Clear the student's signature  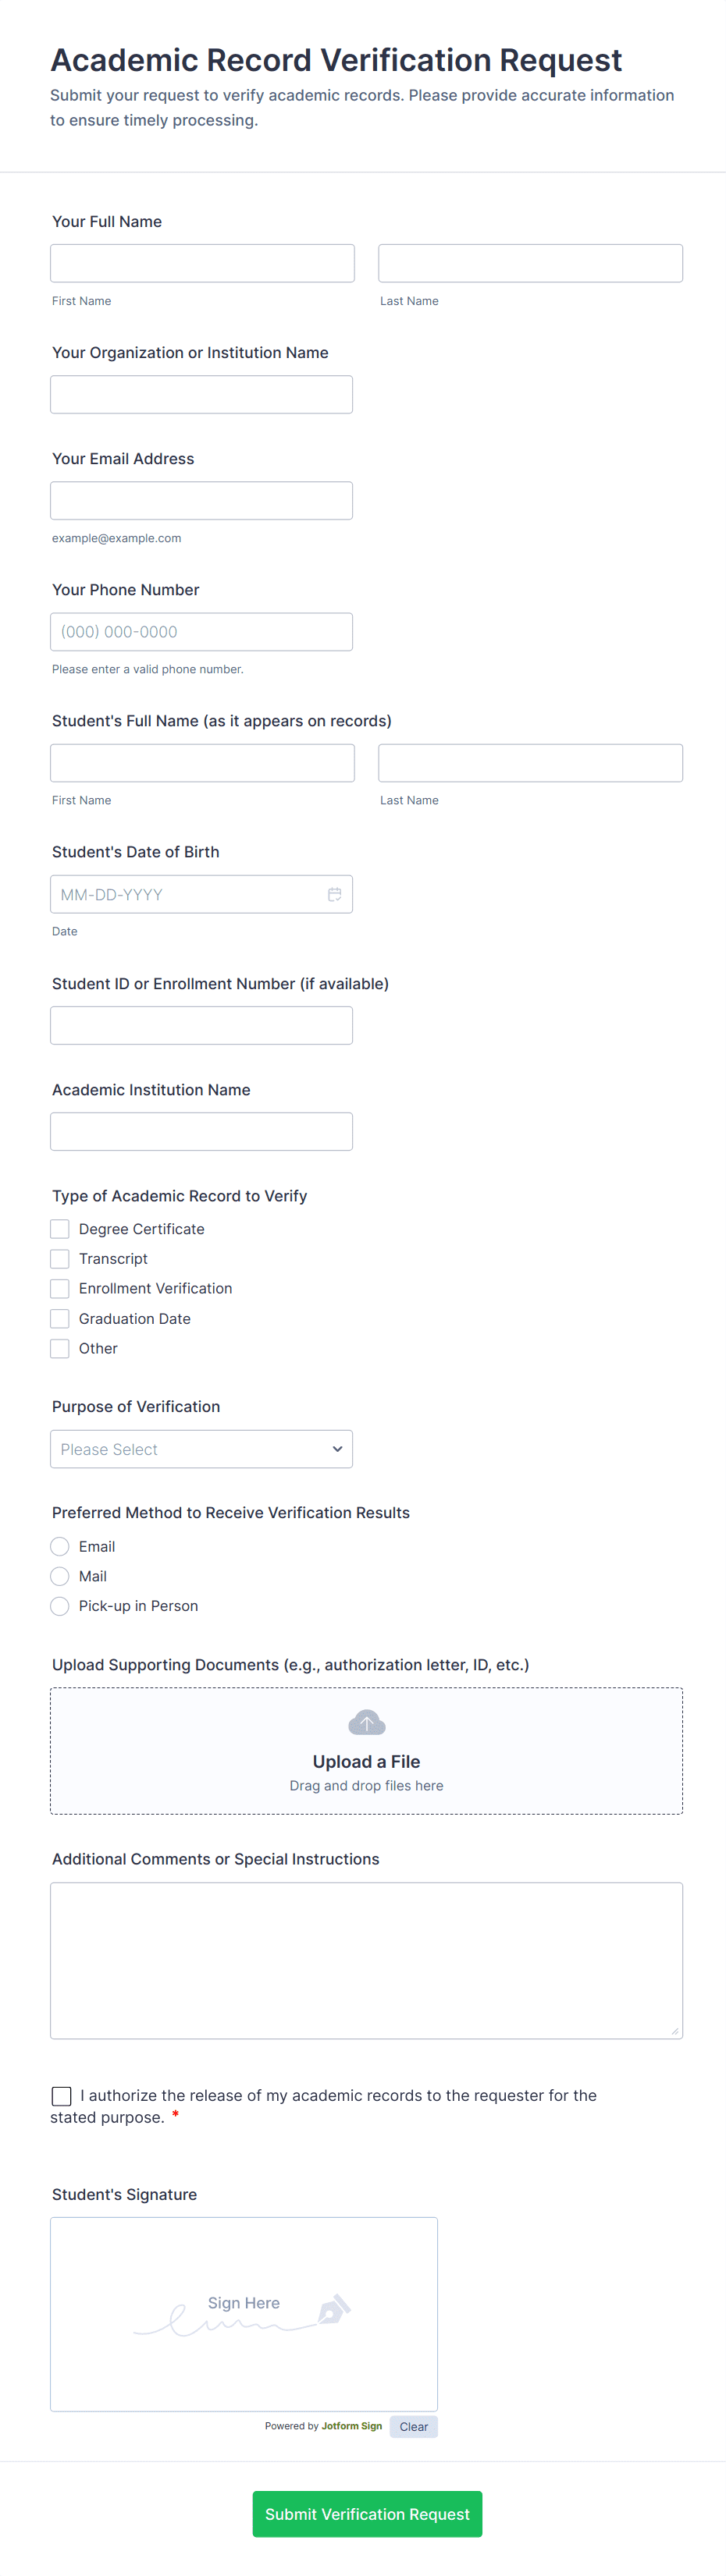click(413, 2427)
